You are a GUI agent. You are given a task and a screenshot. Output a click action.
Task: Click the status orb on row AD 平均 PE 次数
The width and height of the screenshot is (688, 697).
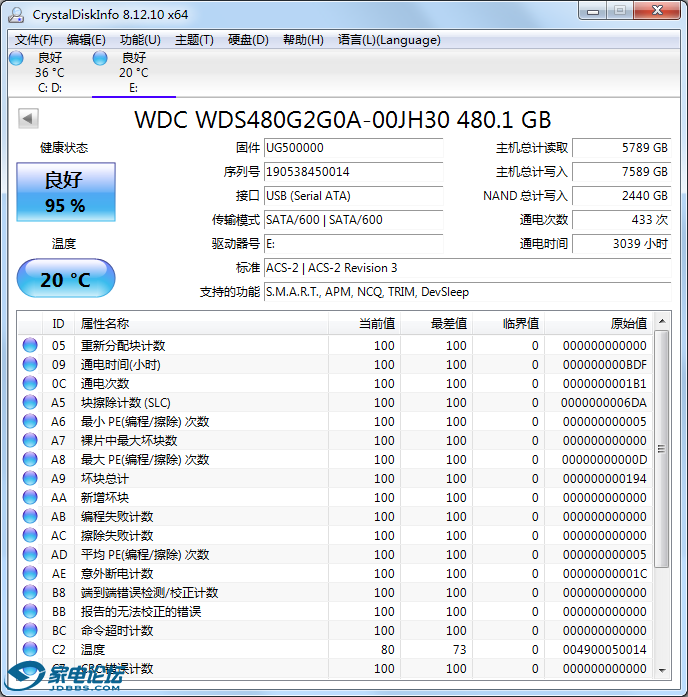(30, 554)
